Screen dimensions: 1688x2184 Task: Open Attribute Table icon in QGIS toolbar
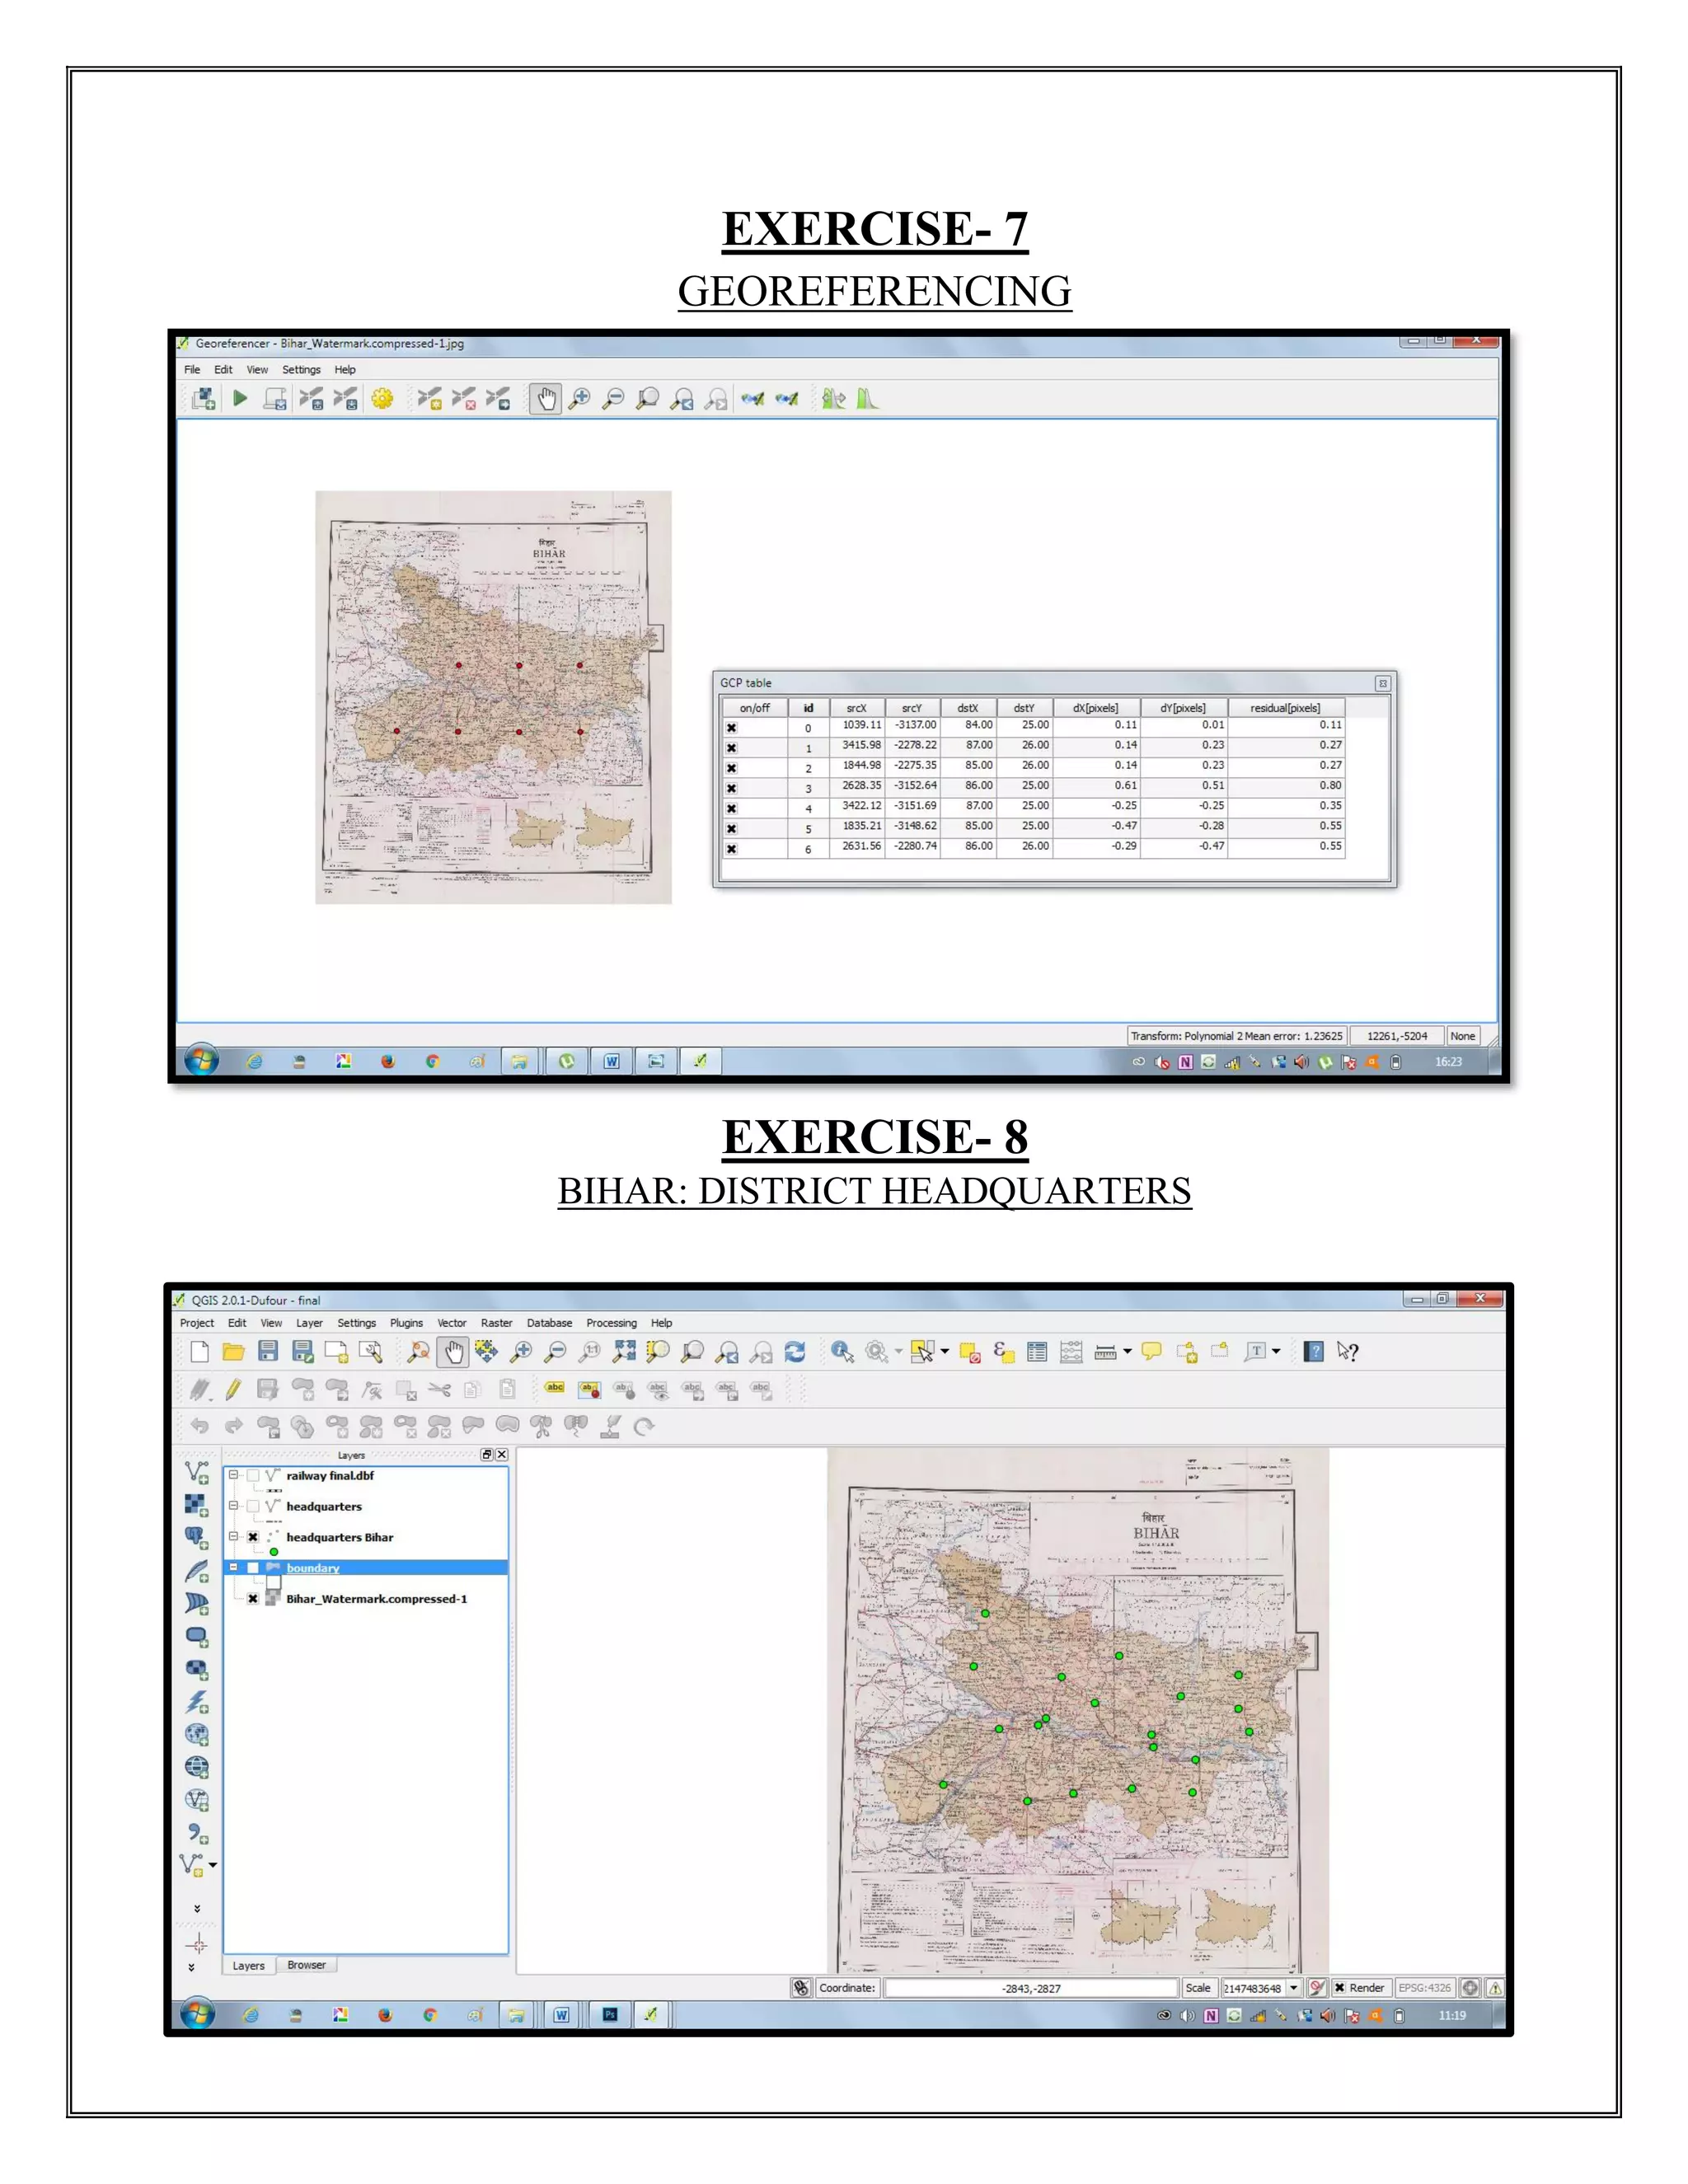click(x=1037, y=1352)
